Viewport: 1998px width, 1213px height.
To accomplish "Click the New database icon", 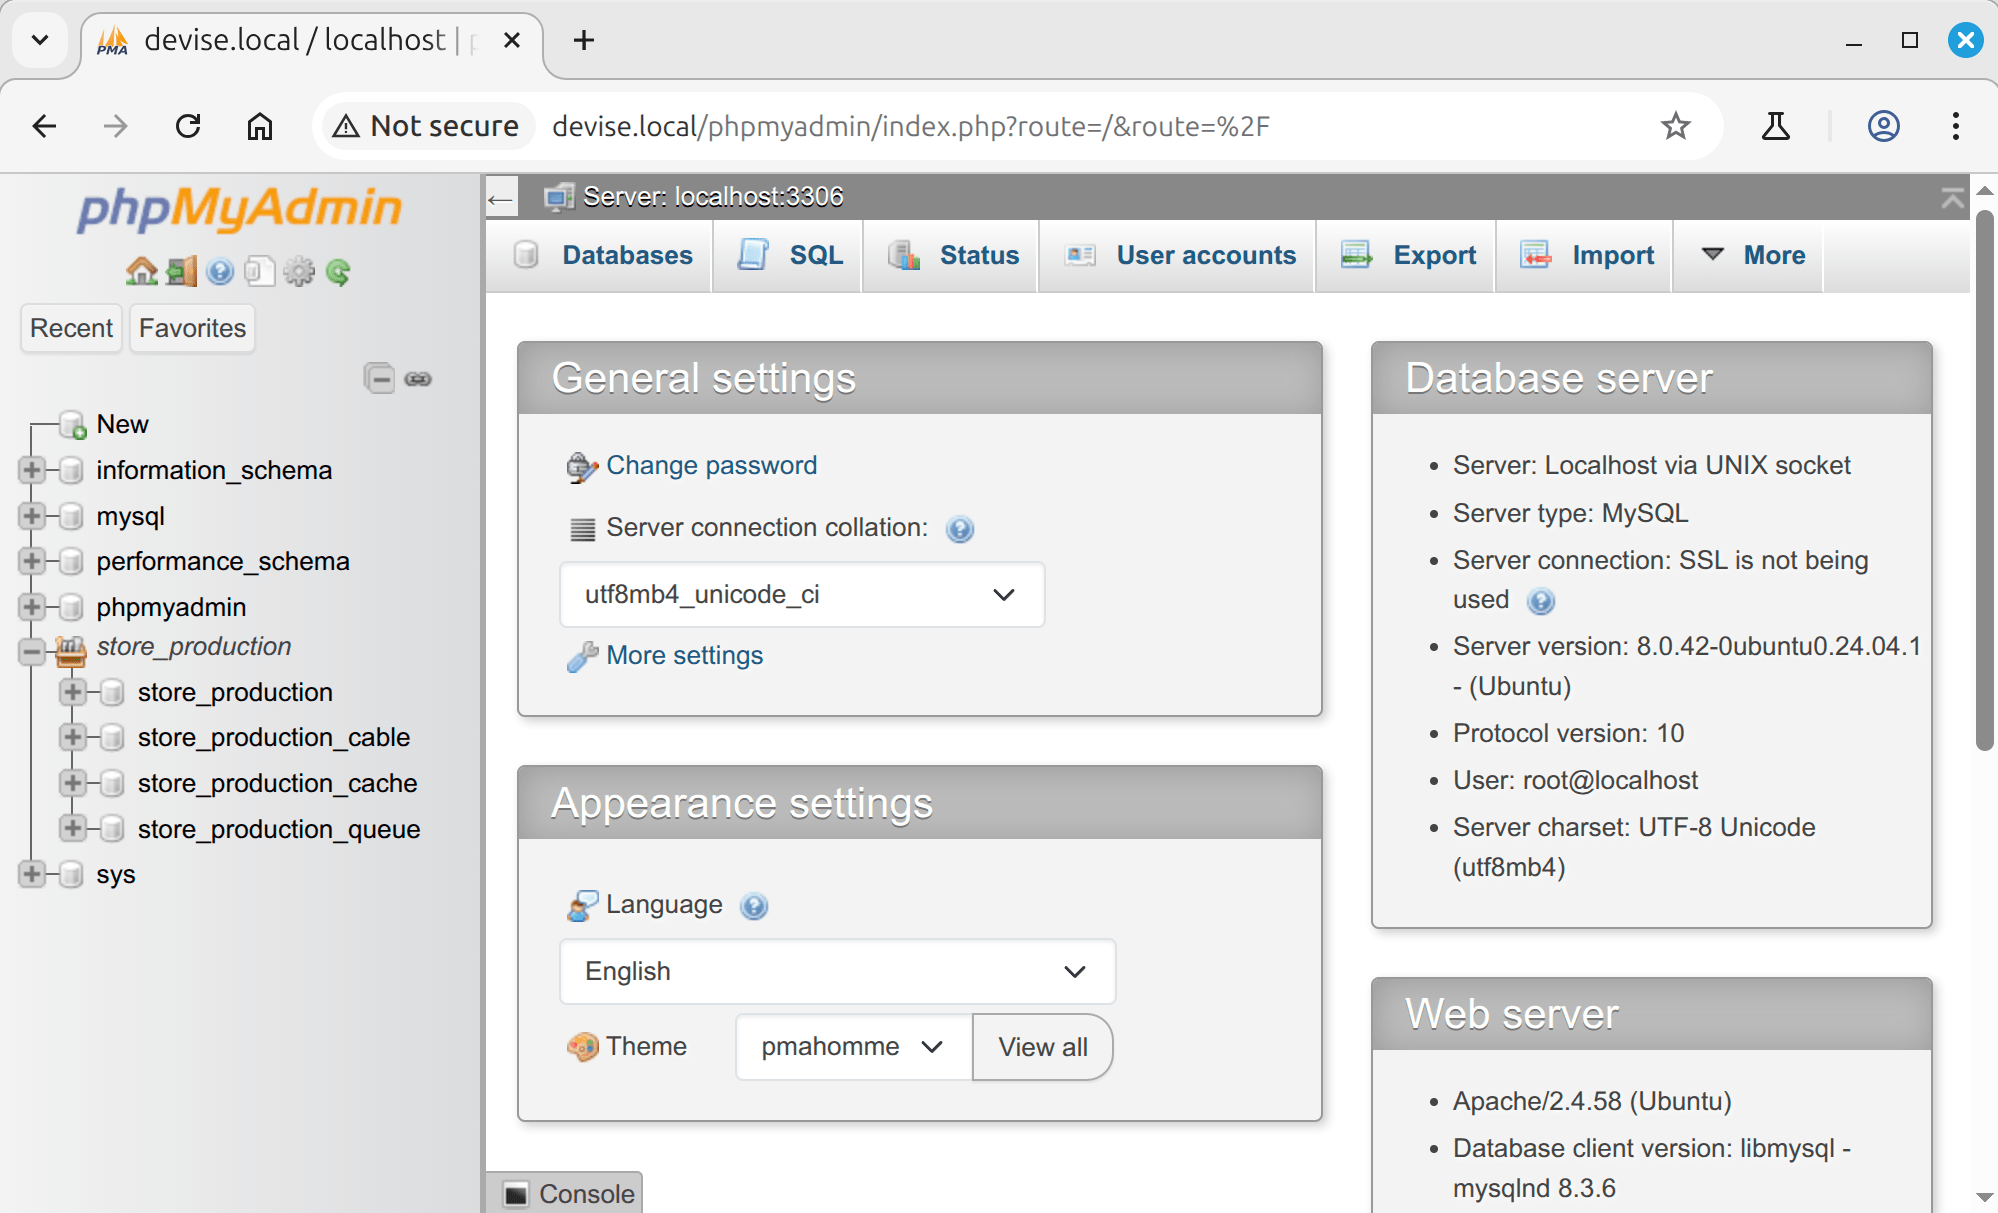I will tap(73, 425).
